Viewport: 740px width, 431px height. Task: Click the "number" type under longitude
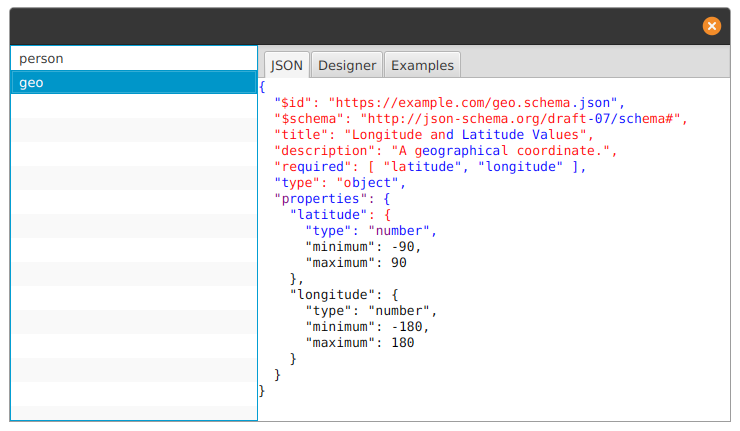tap(399, 311)
